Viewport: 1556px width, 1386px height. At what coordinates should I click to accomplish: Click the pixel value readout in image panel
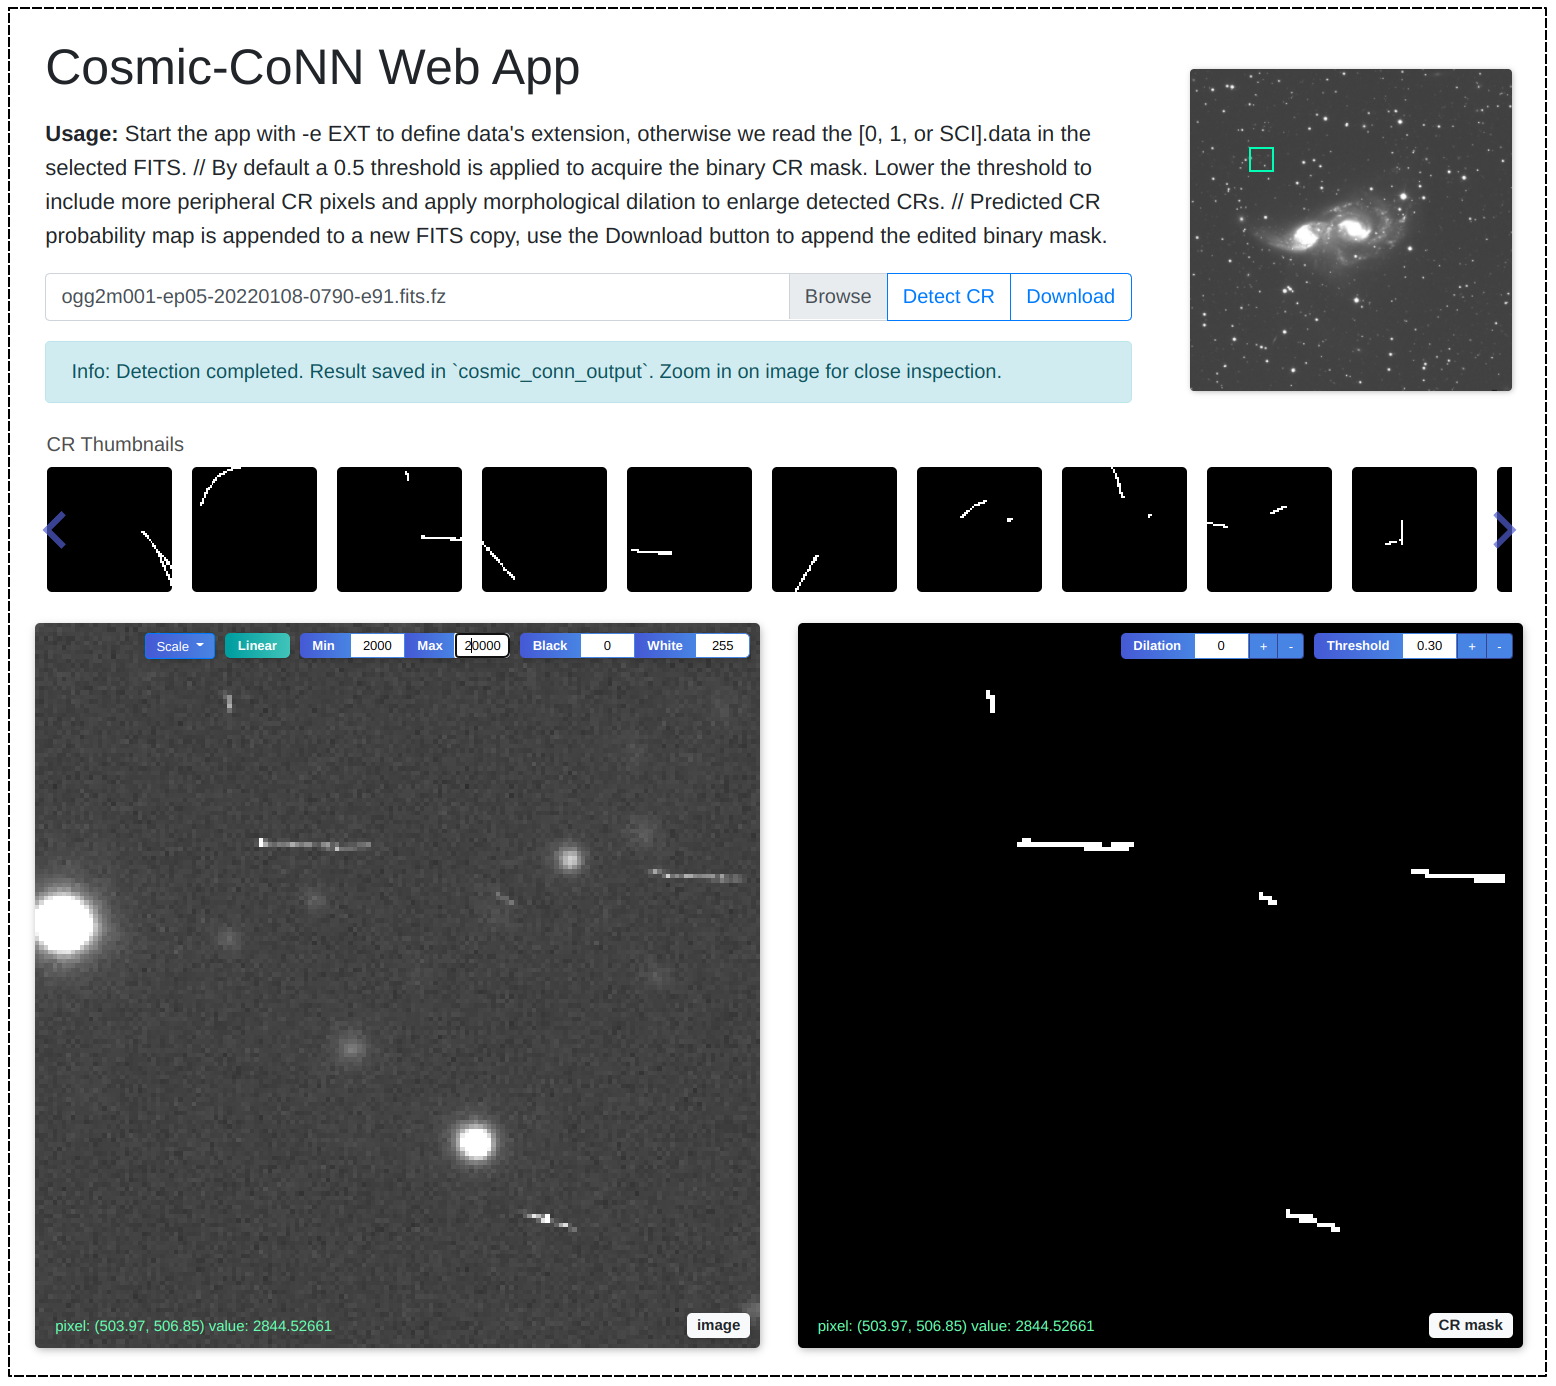(x=193, y=1326)
